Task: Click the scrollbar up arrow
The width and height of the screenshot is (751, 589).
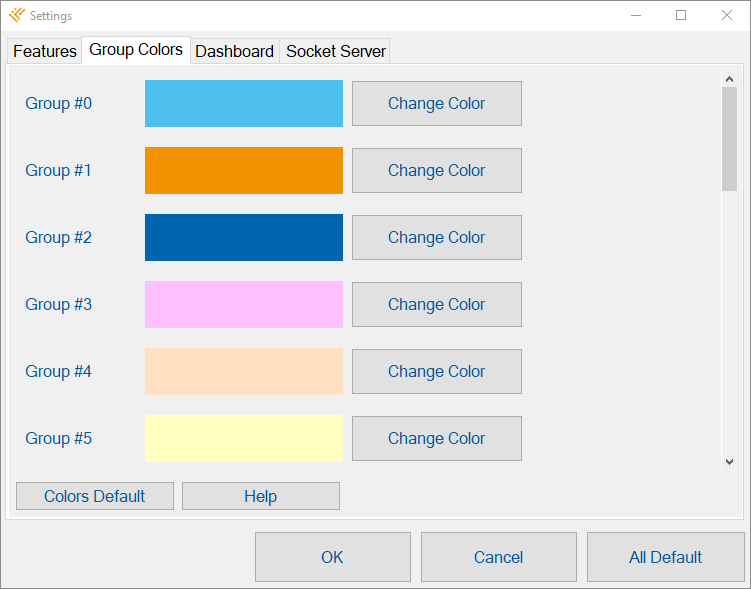Action: 729,79
